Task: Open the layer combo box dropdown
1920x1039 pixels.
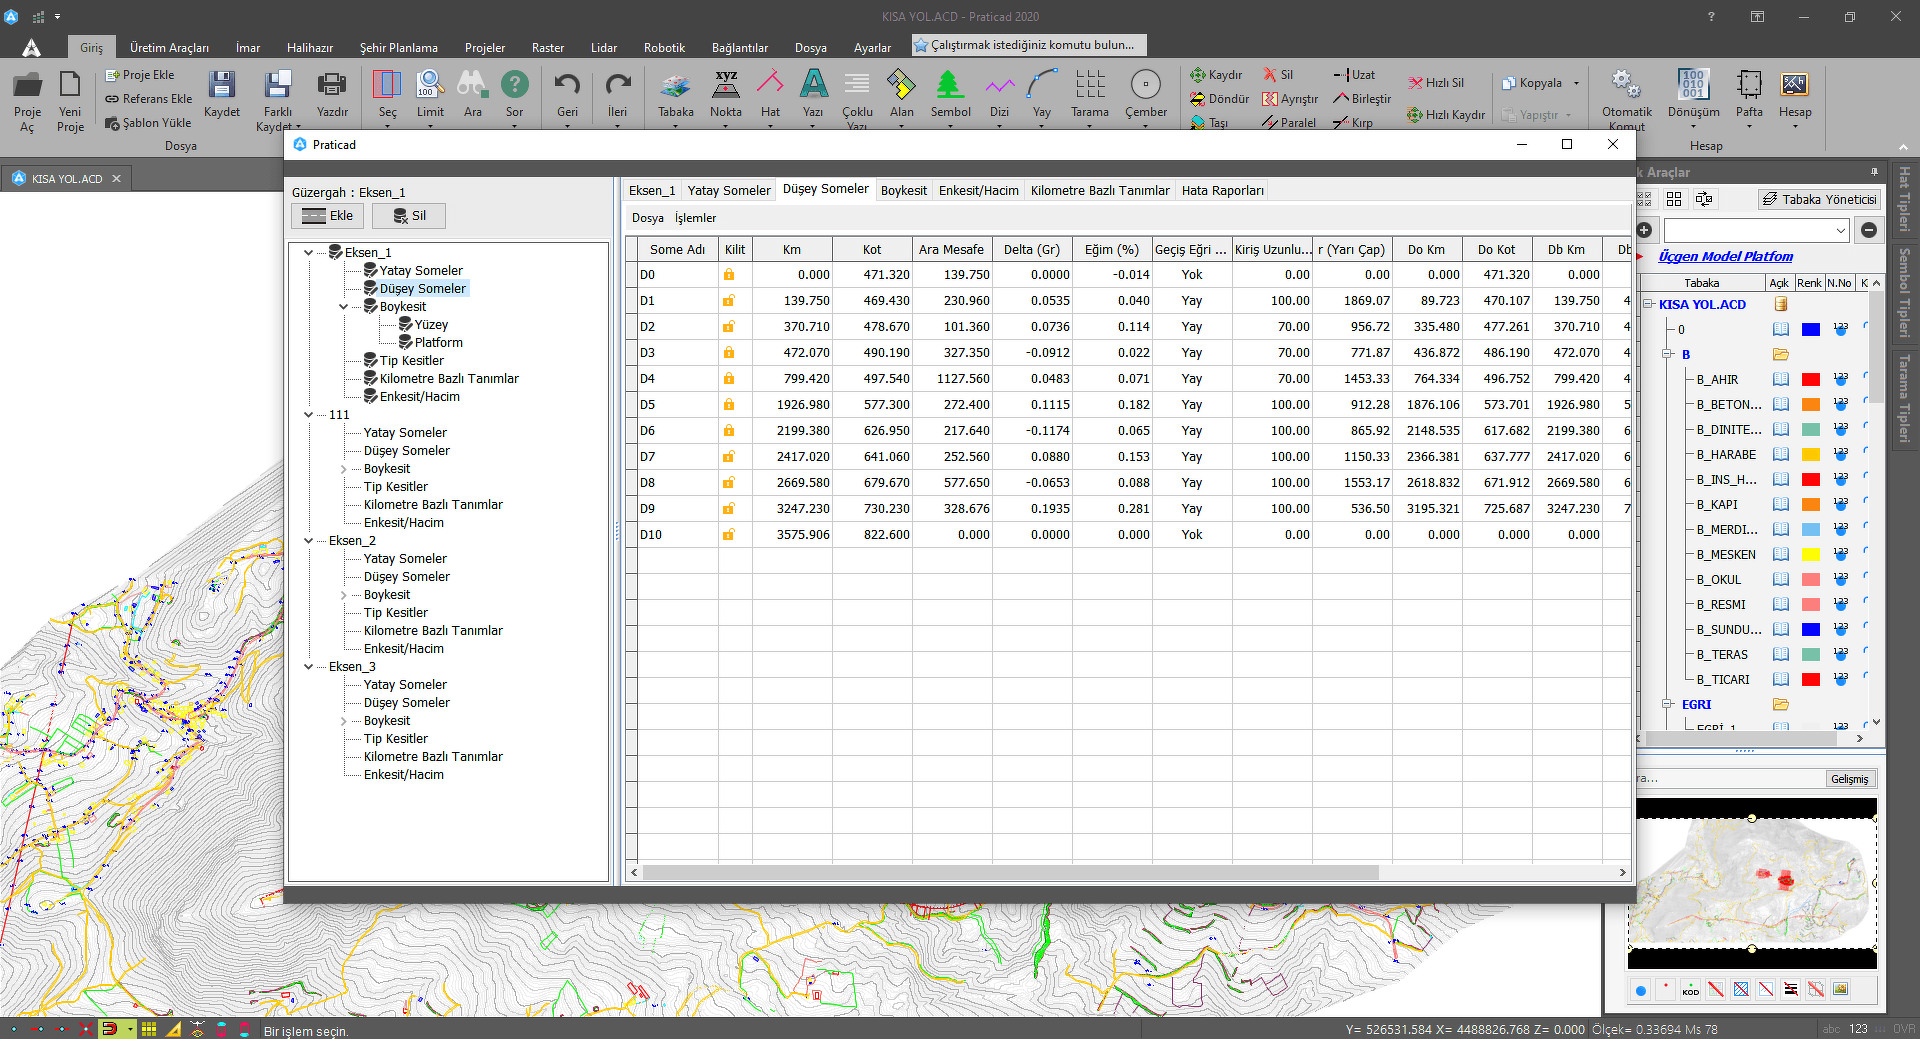Action: click(1840, 231)
